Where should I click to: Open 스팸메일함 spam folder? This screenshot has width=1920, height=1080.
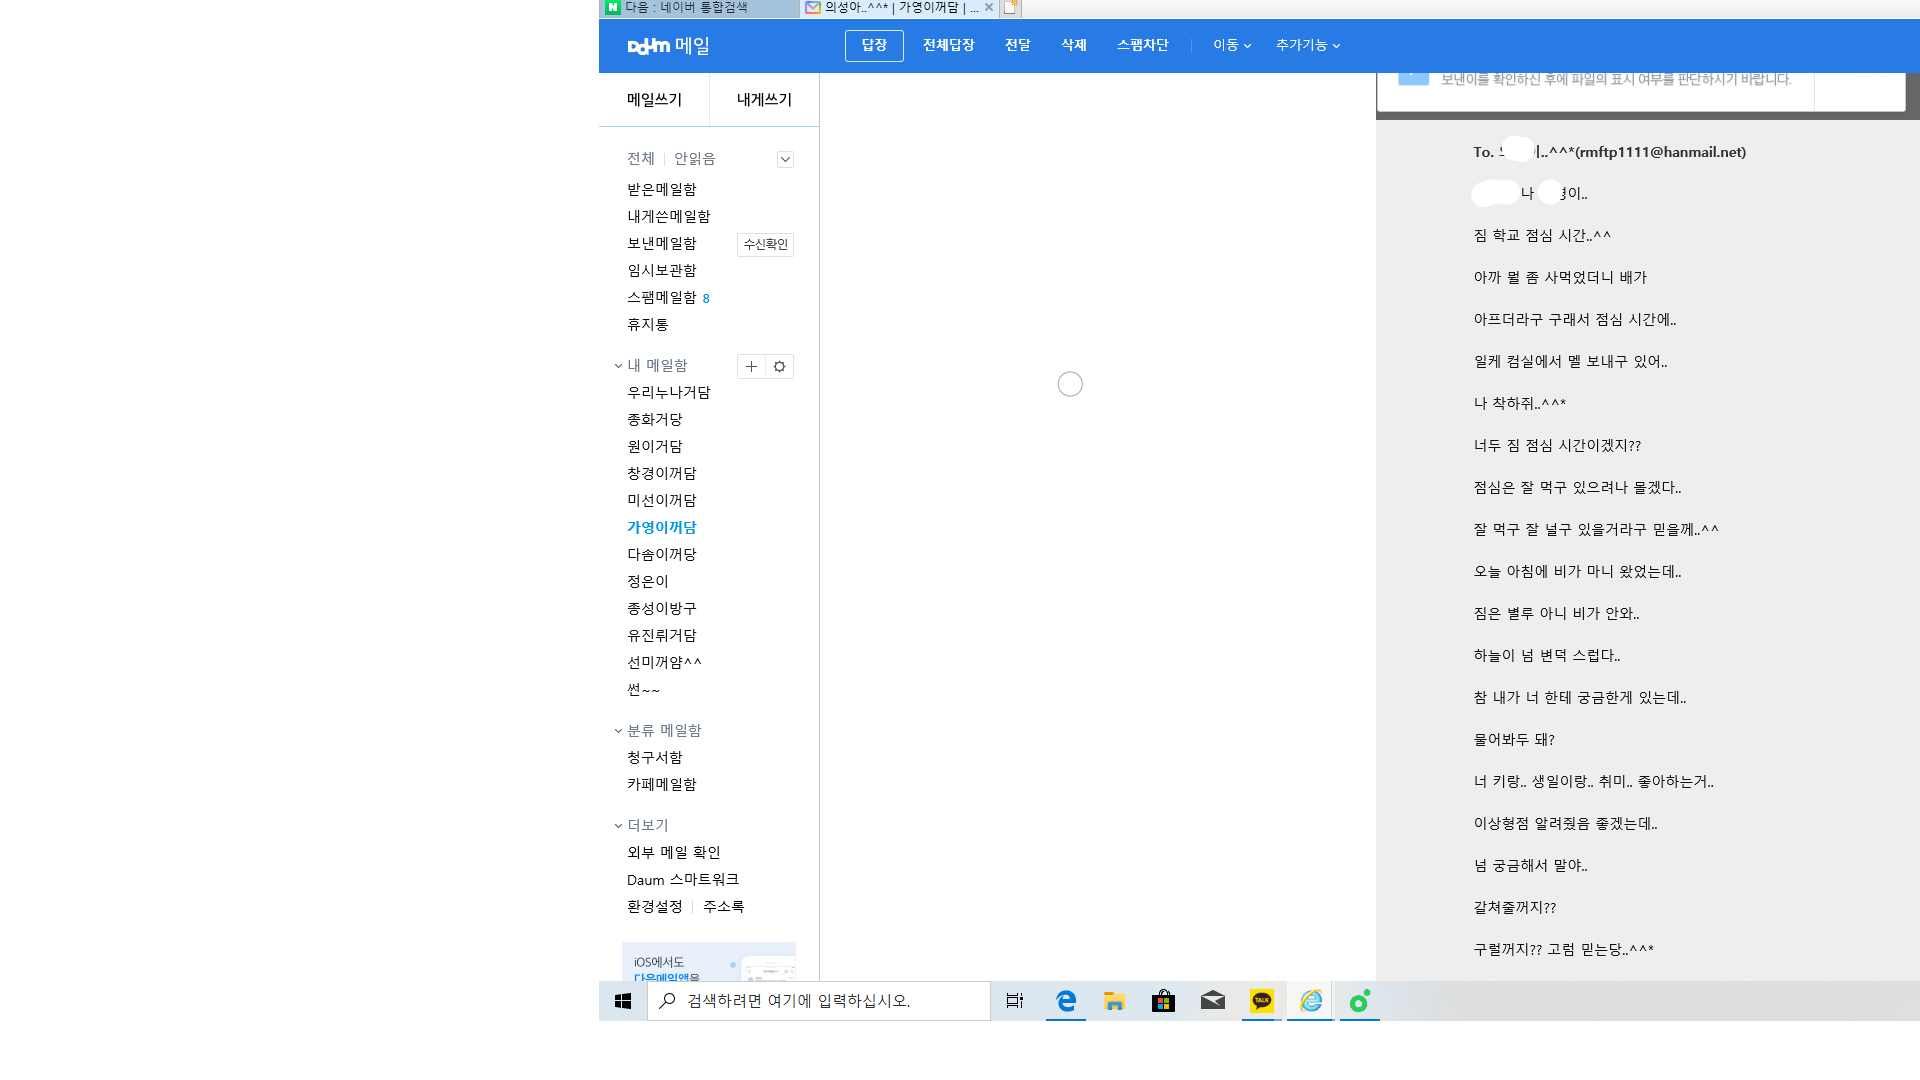coord(662,298)
